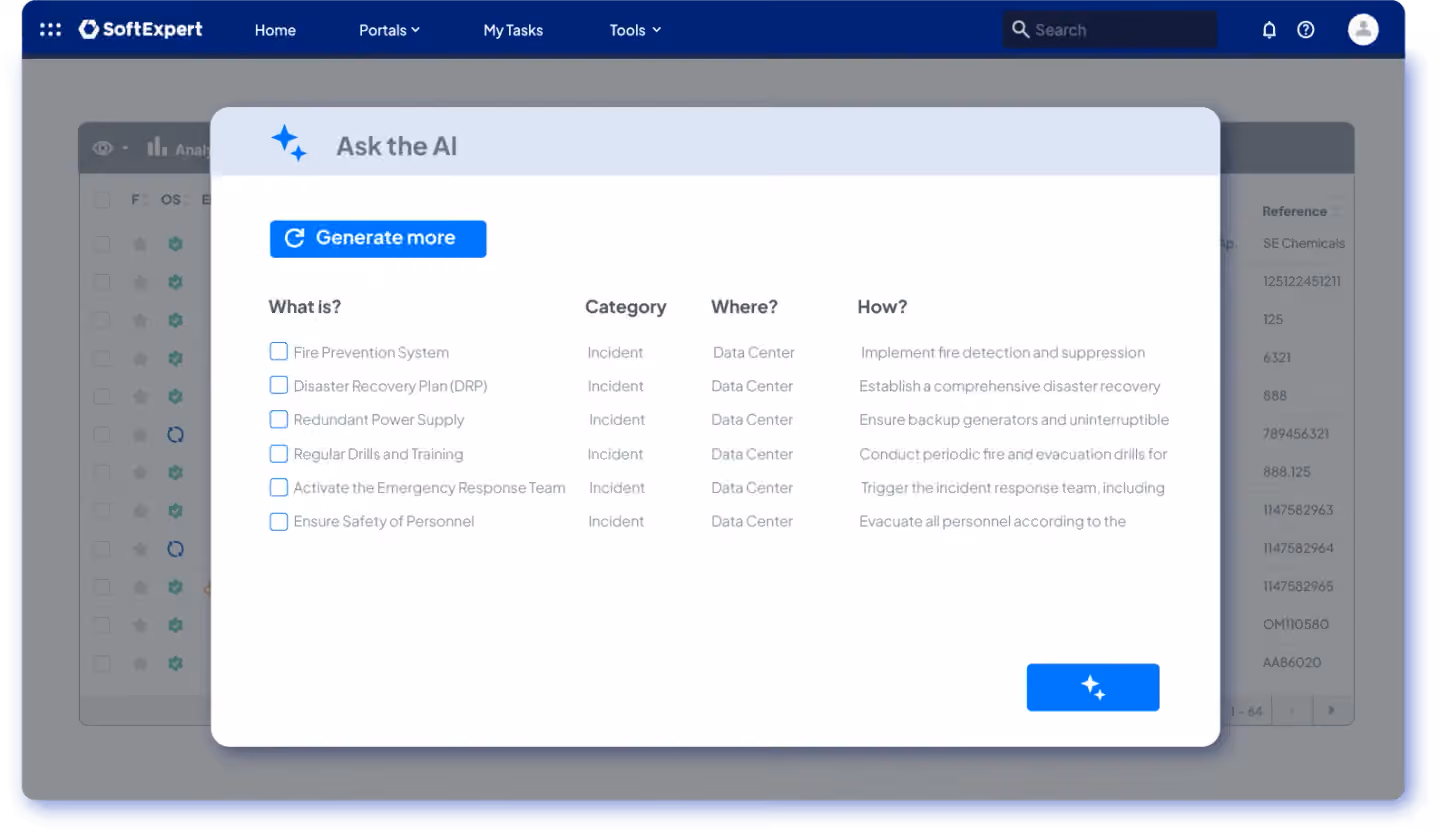The height and width of the screenshot is (835, 1440).
Task: Click the blue circular status icon in row 1147582964
Action: point(176,549)
